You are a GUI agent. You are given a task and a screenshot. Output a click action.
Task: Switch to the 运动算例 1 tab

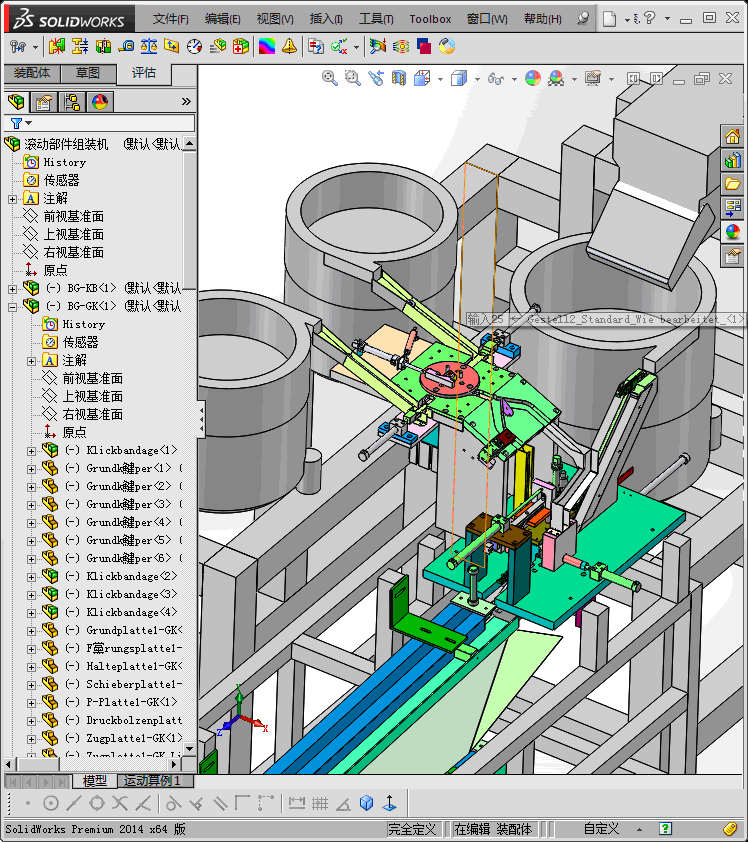(152, 781)
